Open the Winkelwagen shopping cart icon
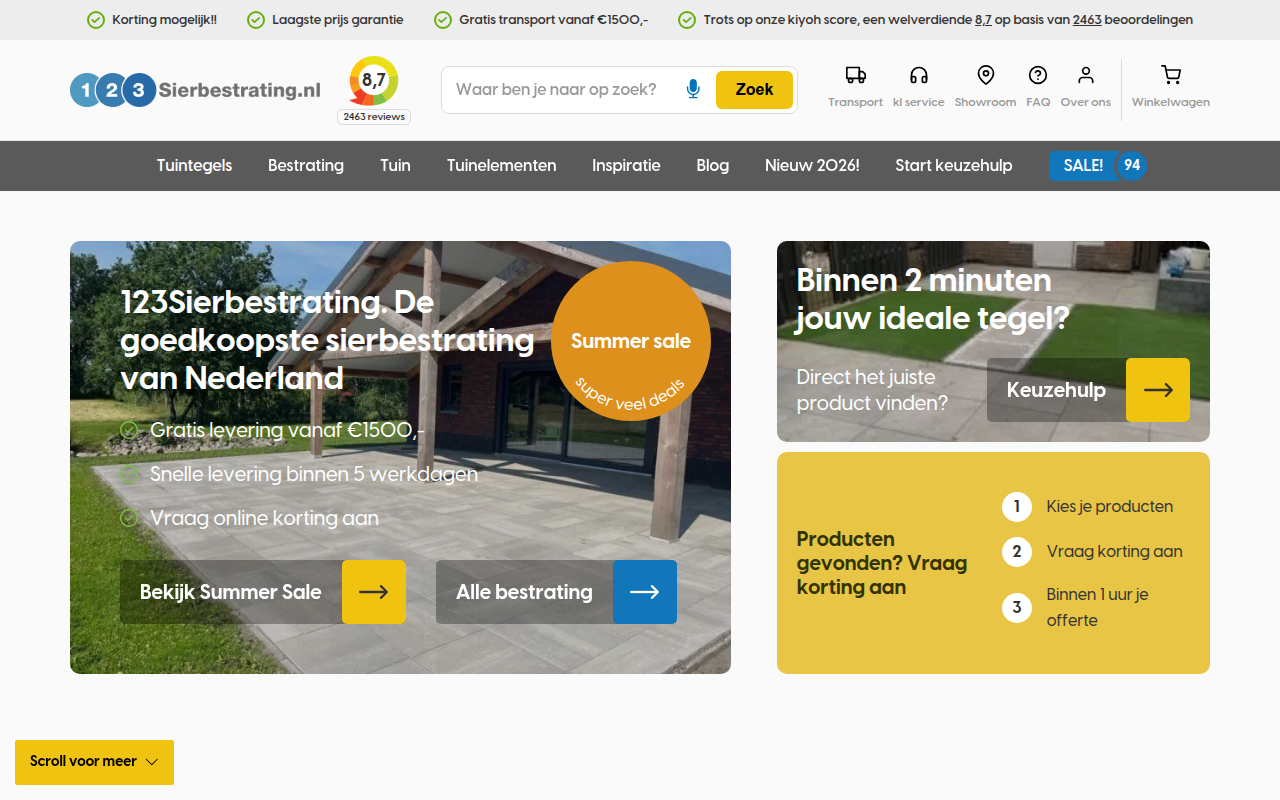The width and height of the screenshot is (1280, 800). tap(1171, 75)
